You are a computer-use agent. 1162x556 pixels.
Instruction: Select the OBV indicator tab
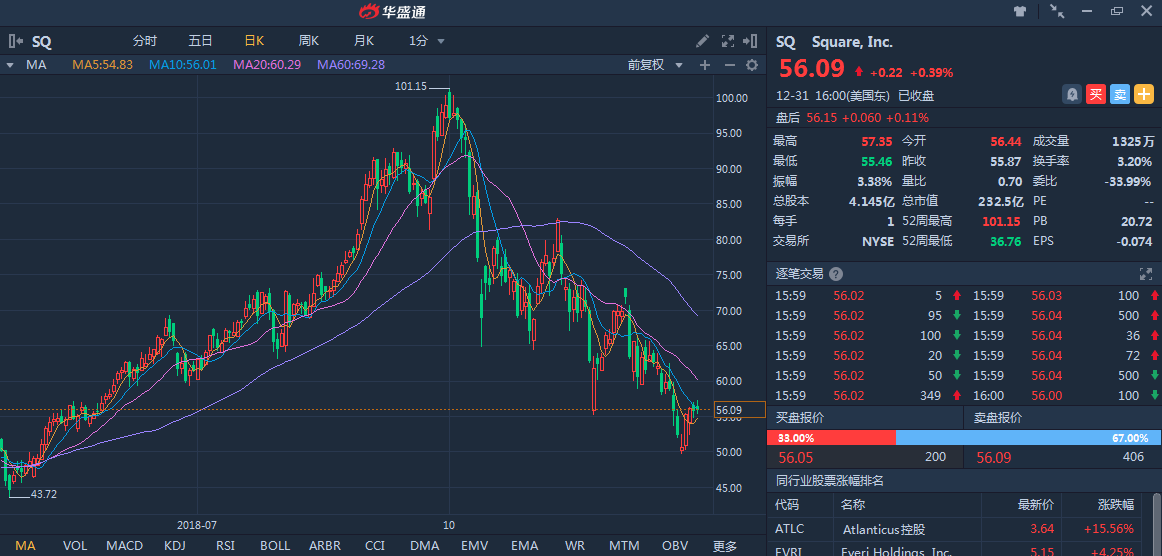674,546
